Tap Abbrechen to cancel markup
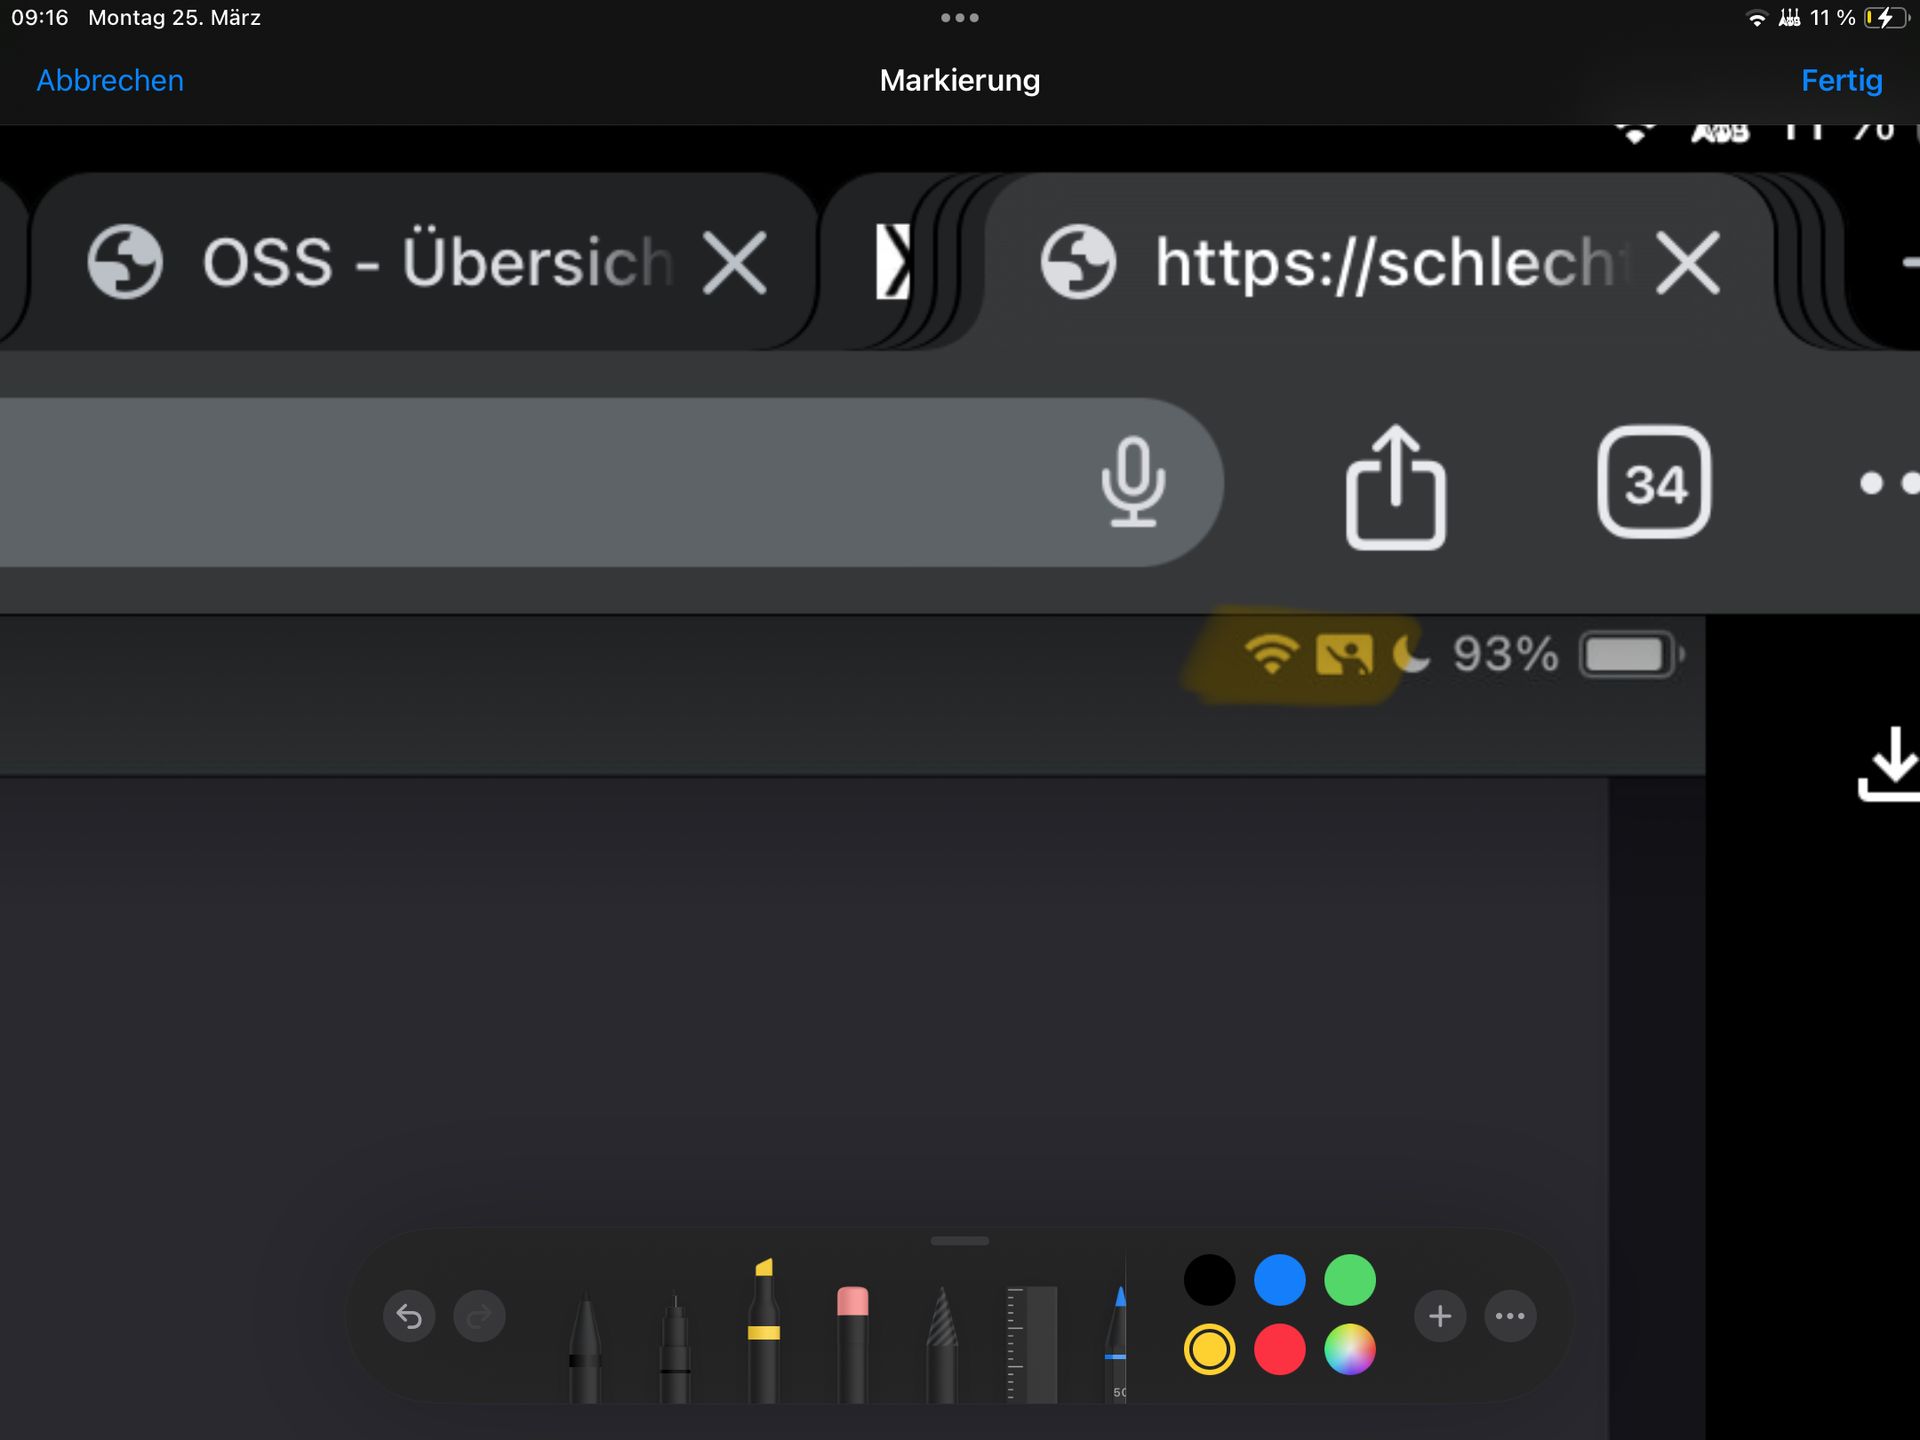Image resolution: width=1920 pixels, height=1440 pixels. tap(110, 80)
